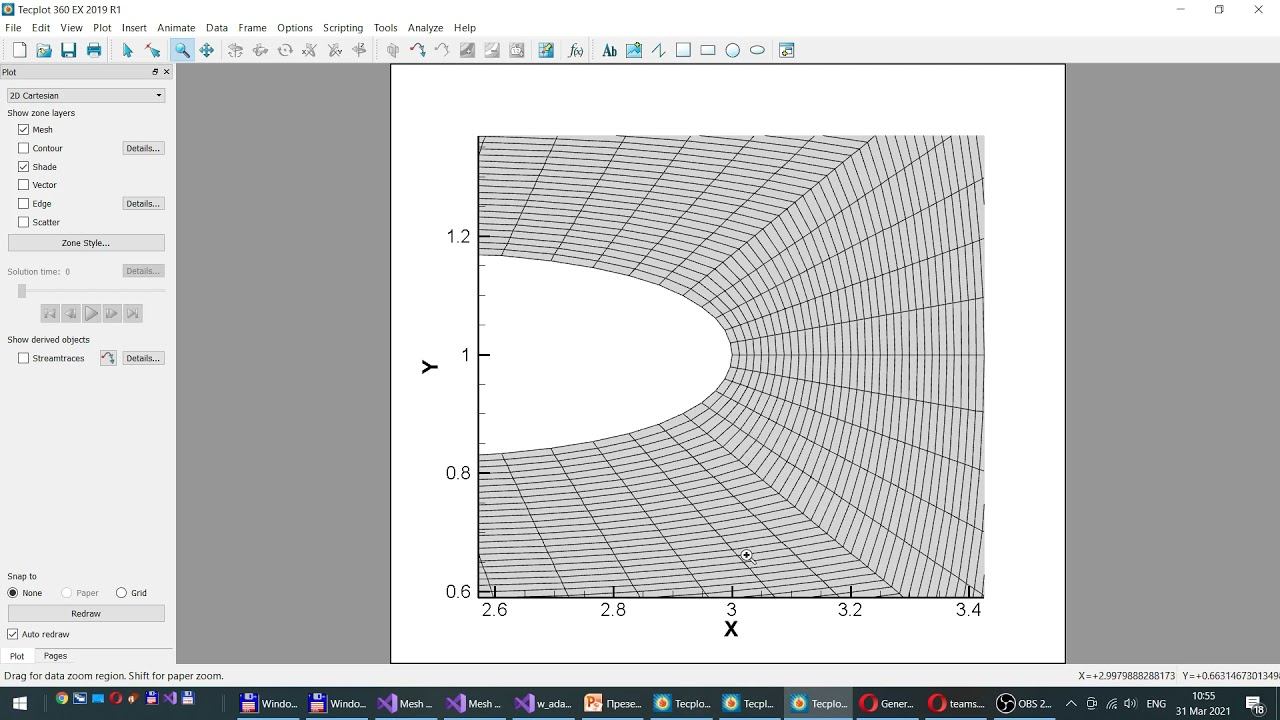Open the Analyze menu
Screen dimensions: 1280x720
(425, 28)
